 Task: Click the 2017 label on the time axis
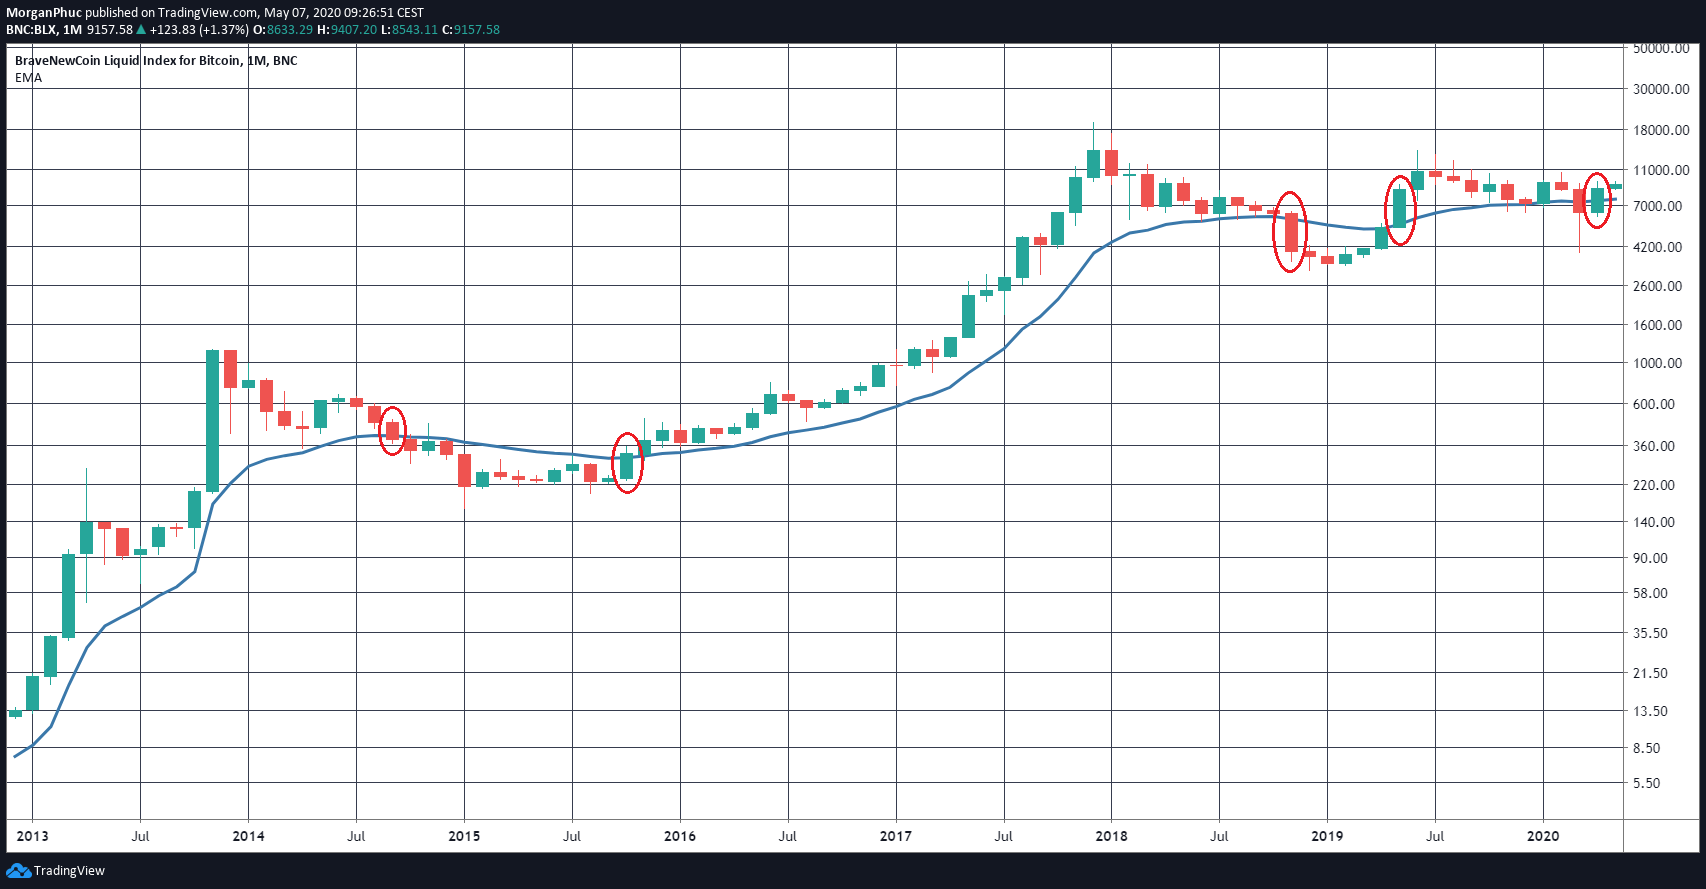[x=895, y=836]
